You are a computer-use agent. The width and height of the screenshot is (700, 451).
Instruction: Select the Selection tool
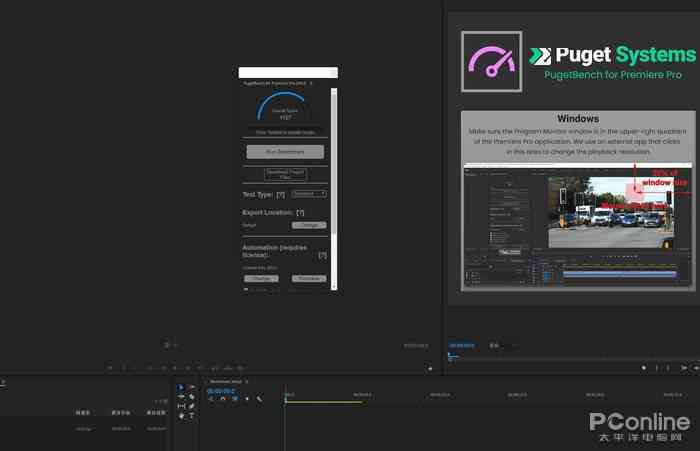(x=181, y=387)
